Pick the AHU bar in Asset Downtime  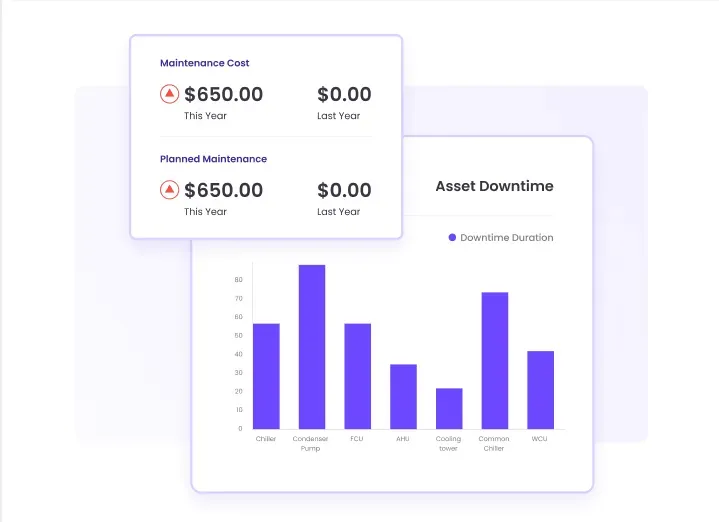click(403, 396)
